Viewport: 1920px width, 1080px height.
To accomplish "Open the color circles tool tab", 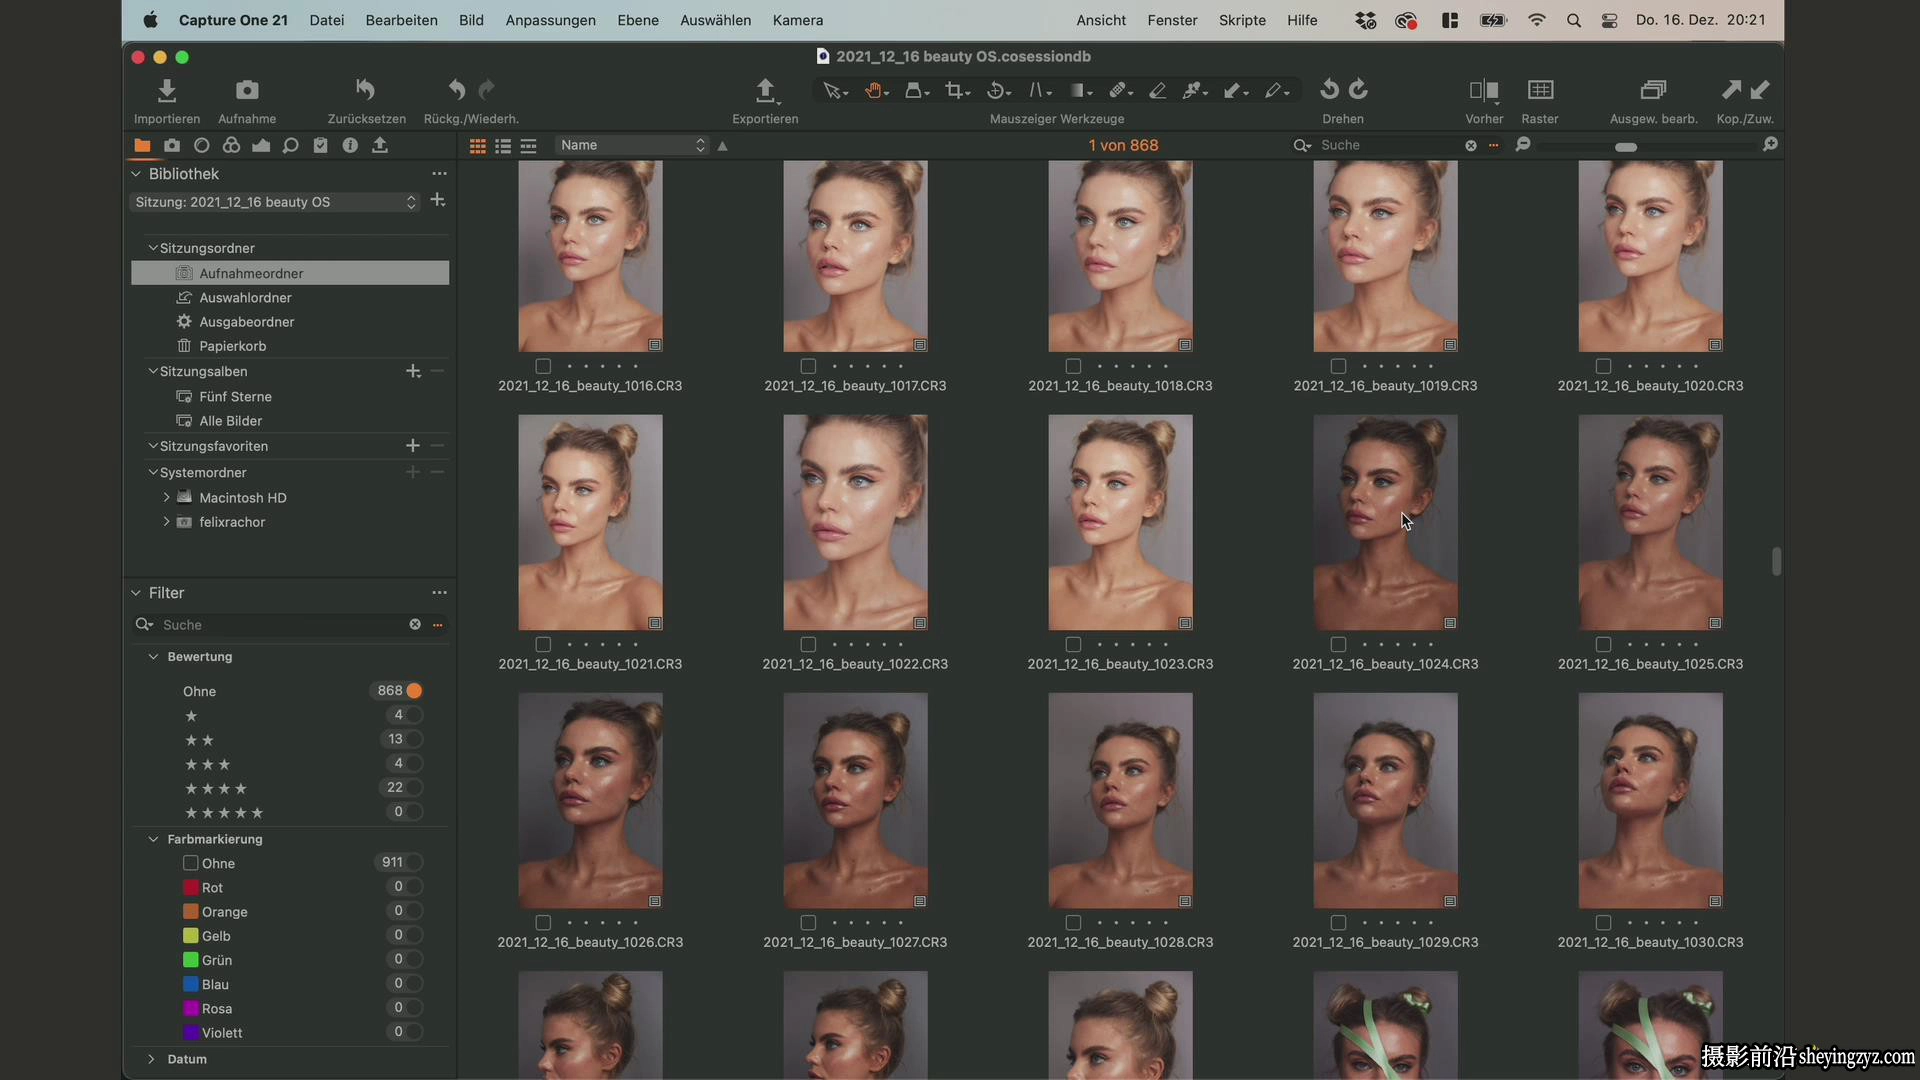I will click(231, 146).
